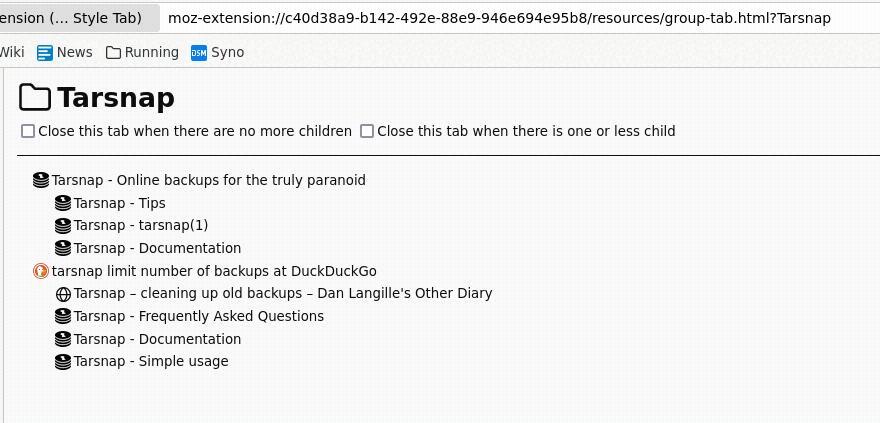This screenshot has height=423, width=880.
Task: Open the News bookmark
Action: pyautogui.click(x=74, y=52)
